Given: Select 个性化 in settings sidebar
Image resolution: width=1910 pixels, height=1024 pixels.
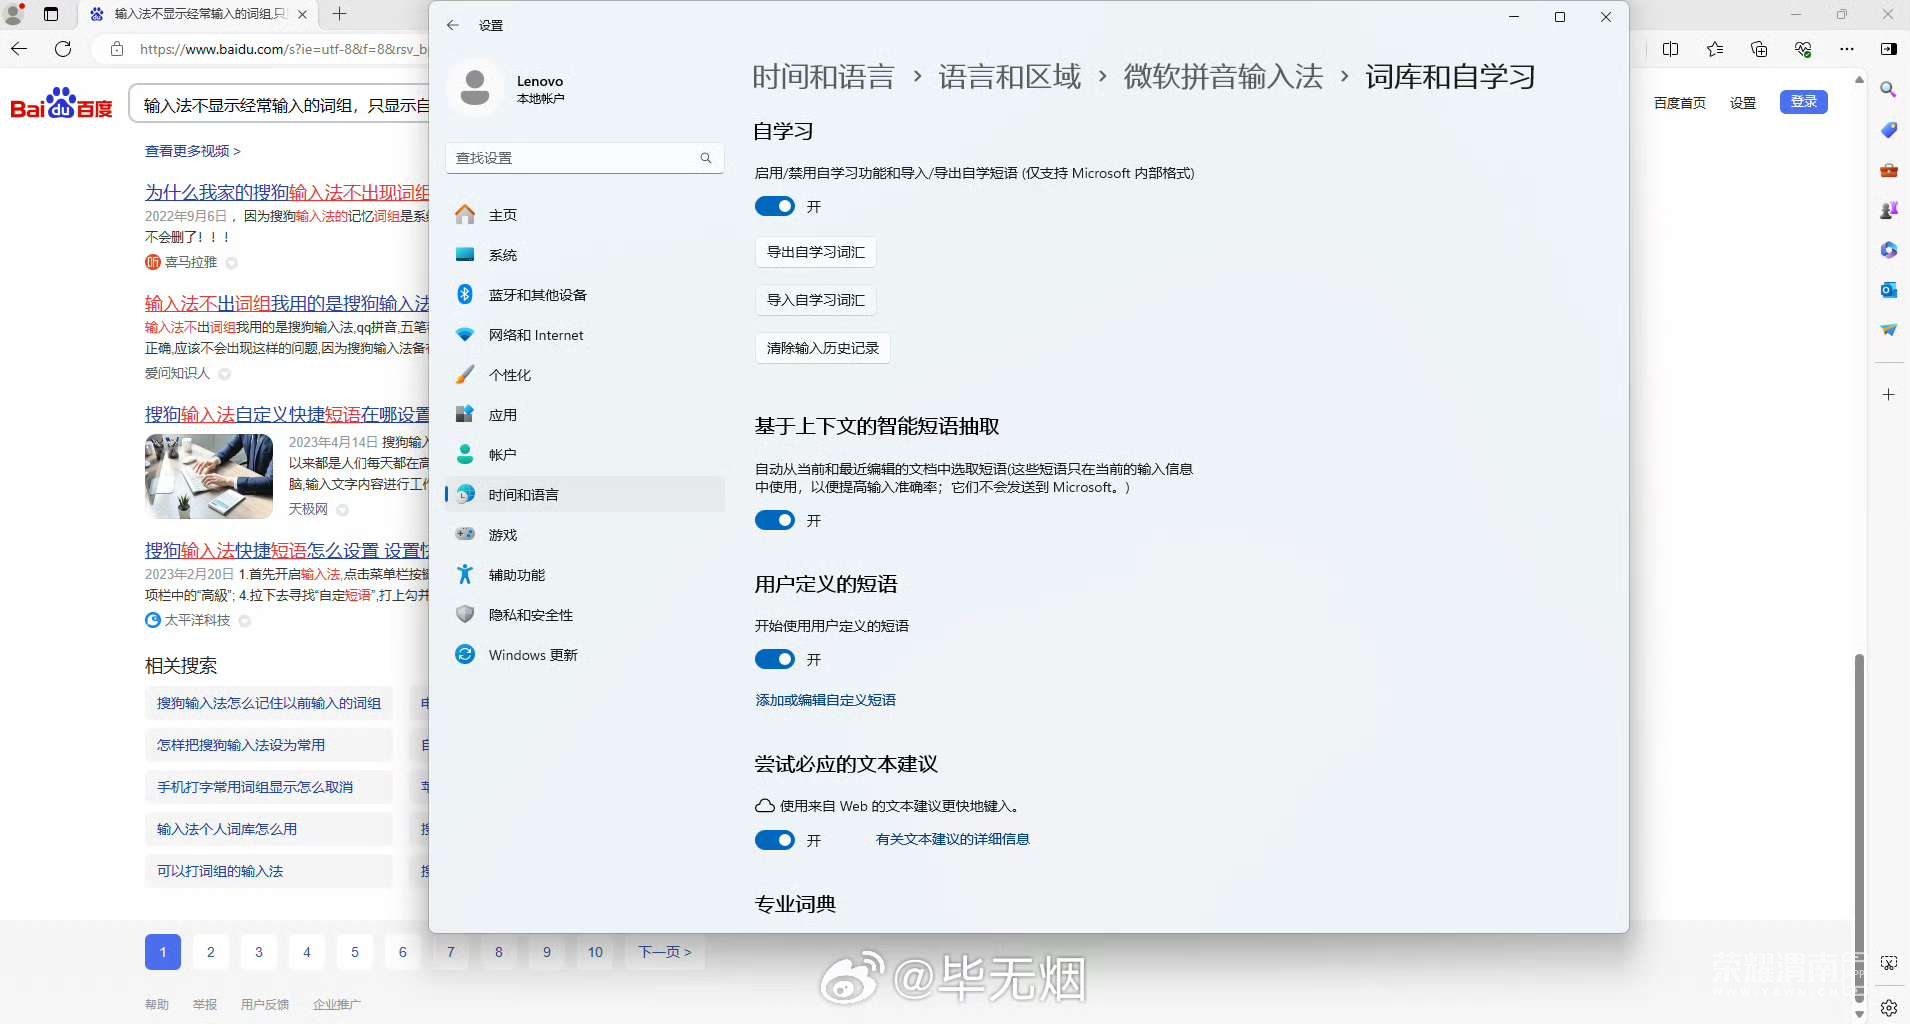Looking at the screenshot, I should (509, 375).
